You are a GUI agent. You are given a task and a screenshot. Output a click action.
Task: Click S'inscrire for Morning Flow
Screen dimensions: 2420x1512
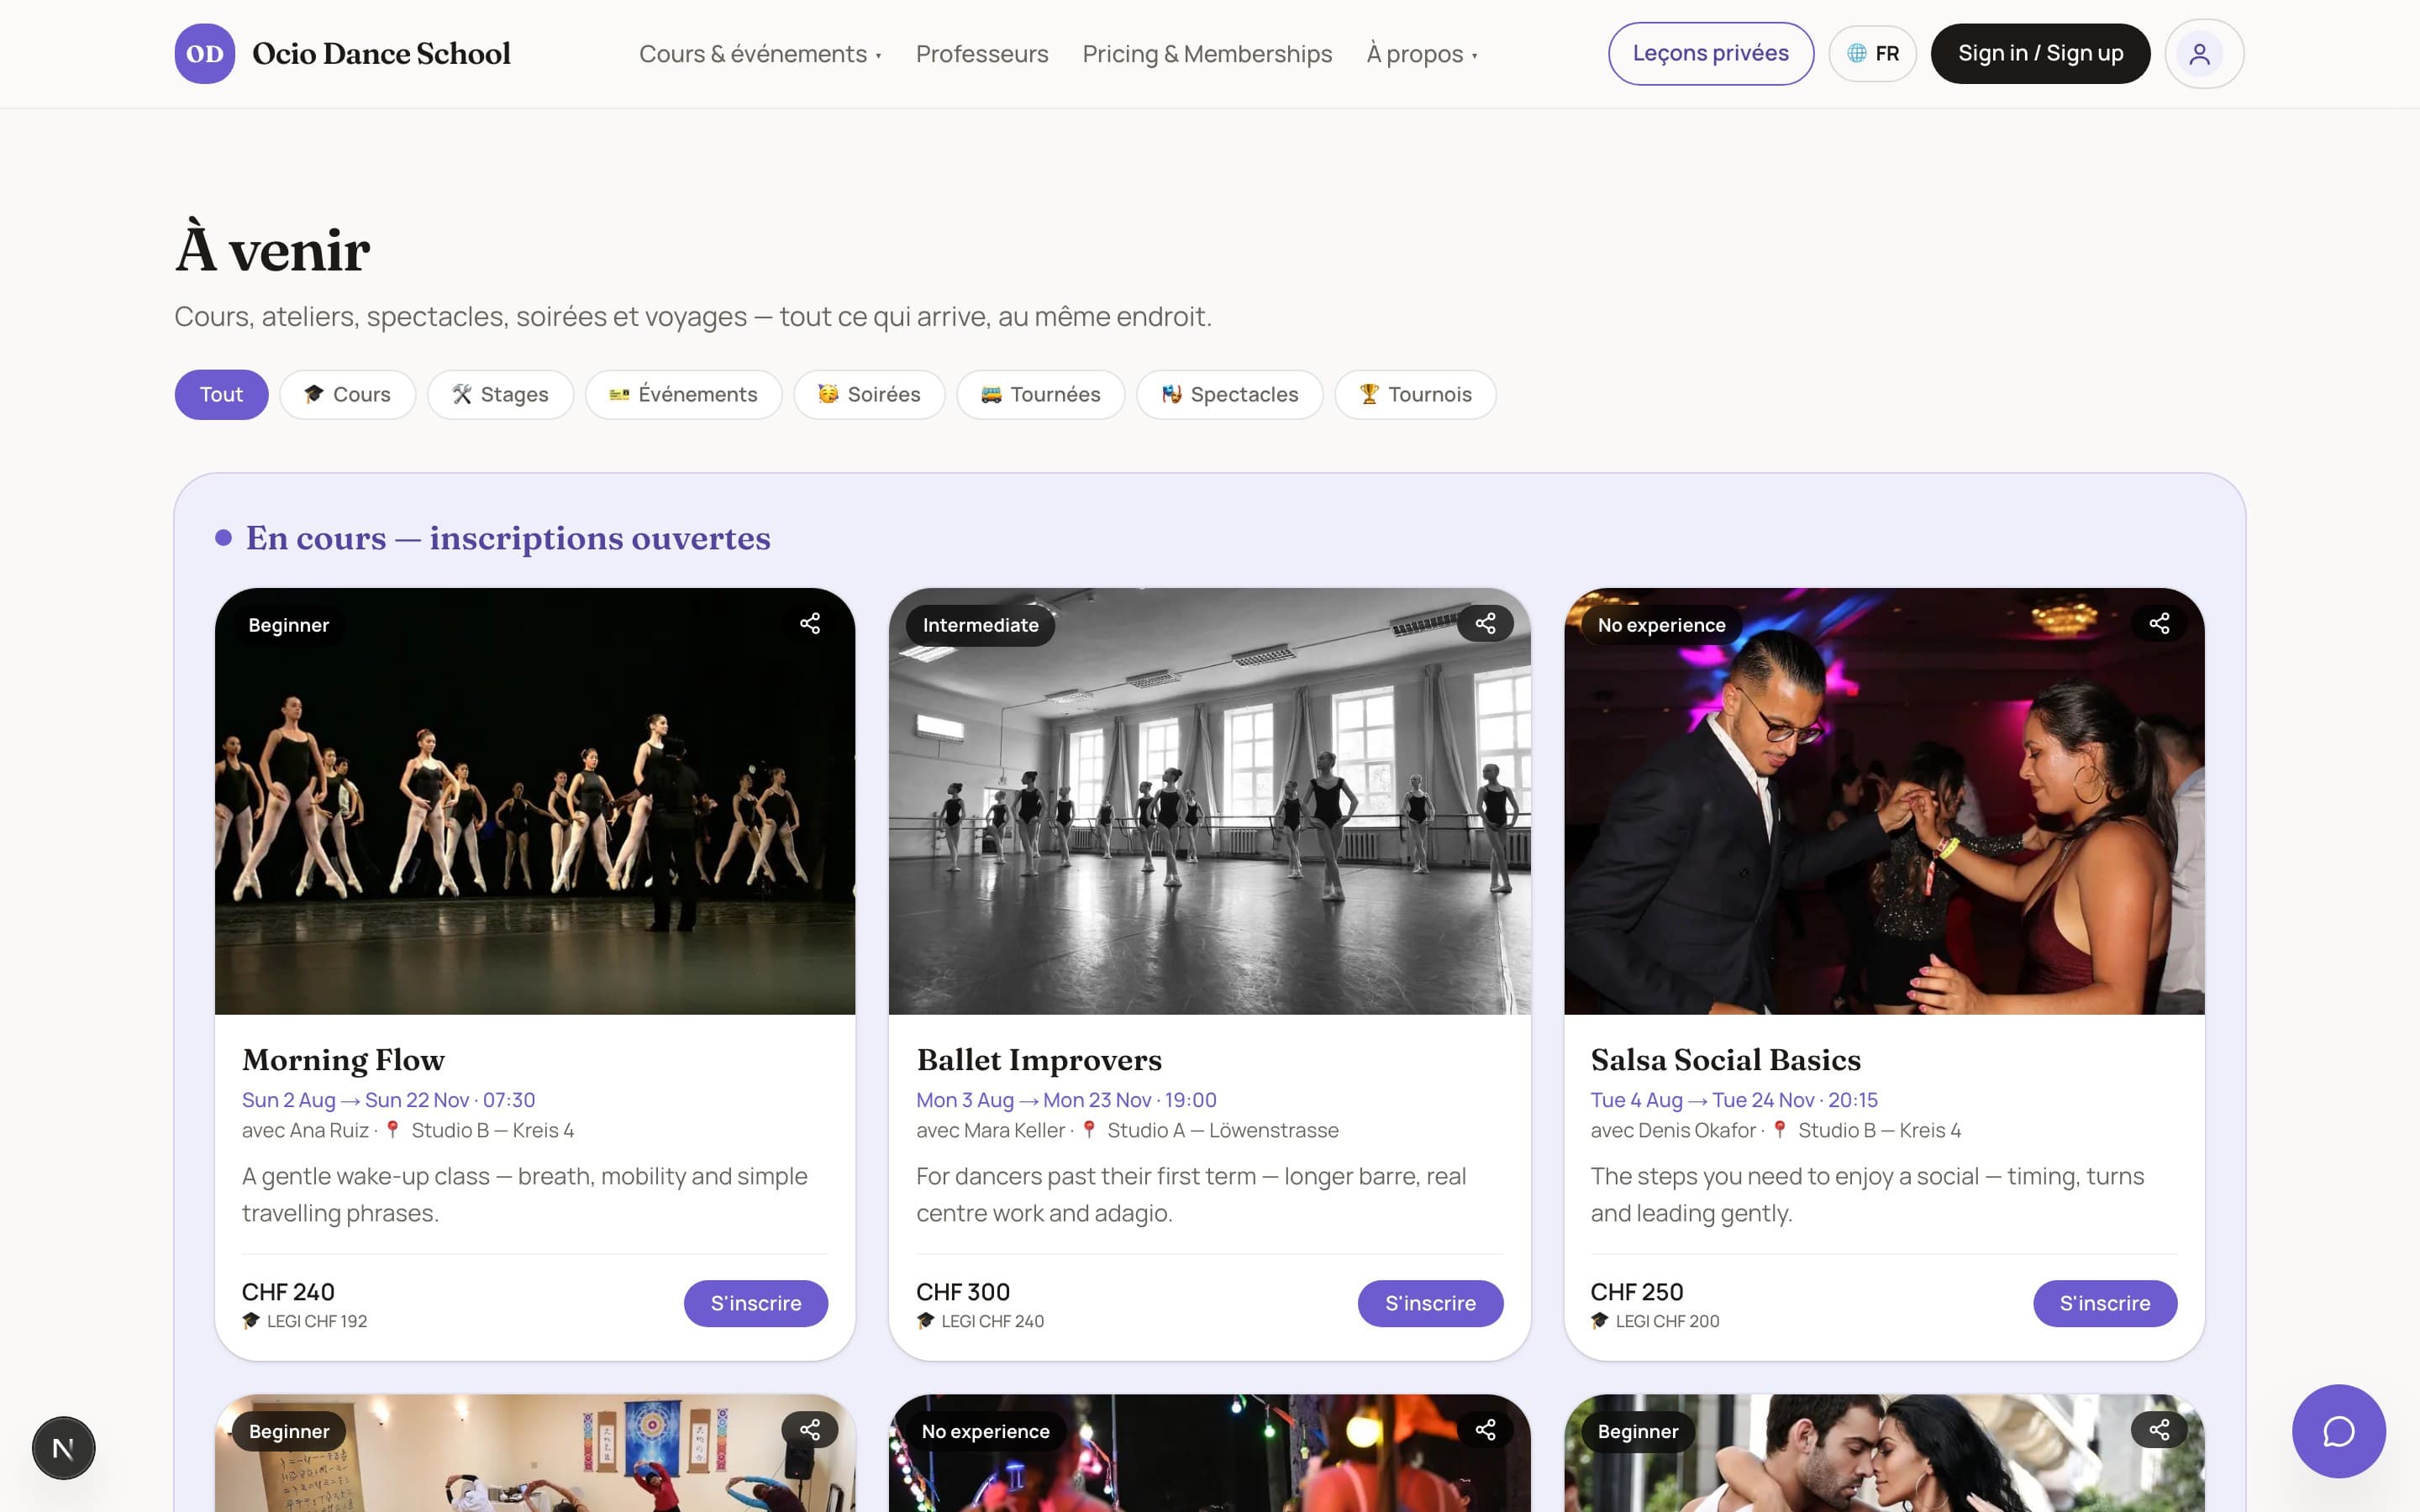point(756,1304)
